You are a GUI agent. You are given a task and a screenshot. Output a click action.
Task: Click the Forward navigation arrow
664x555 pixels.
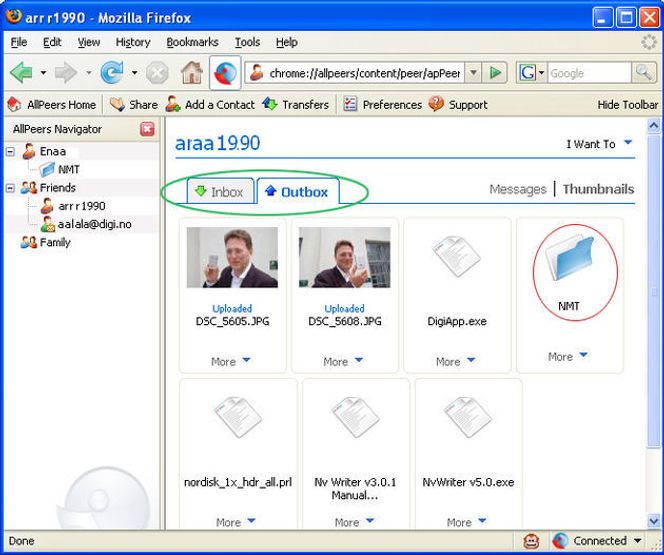click(66, 73)
